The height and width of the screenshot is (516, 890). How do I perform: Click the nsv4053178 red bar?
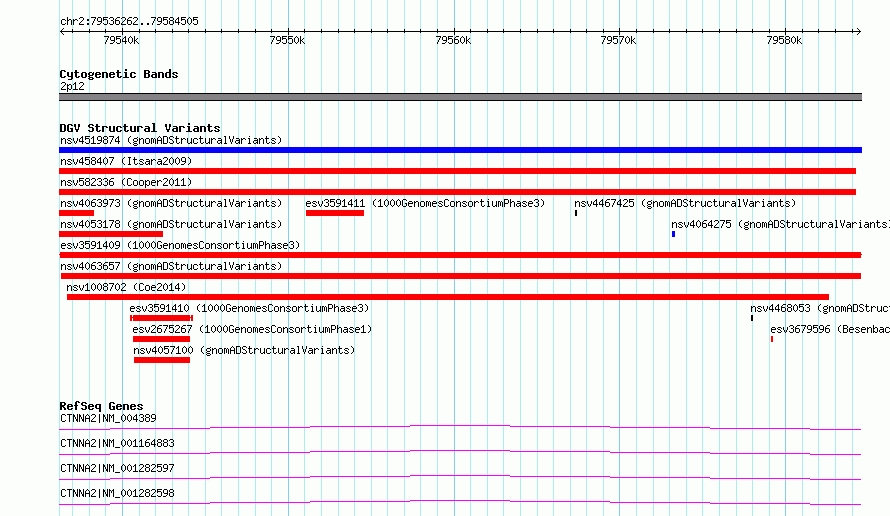pyautogui.click(x=111, y=234)
